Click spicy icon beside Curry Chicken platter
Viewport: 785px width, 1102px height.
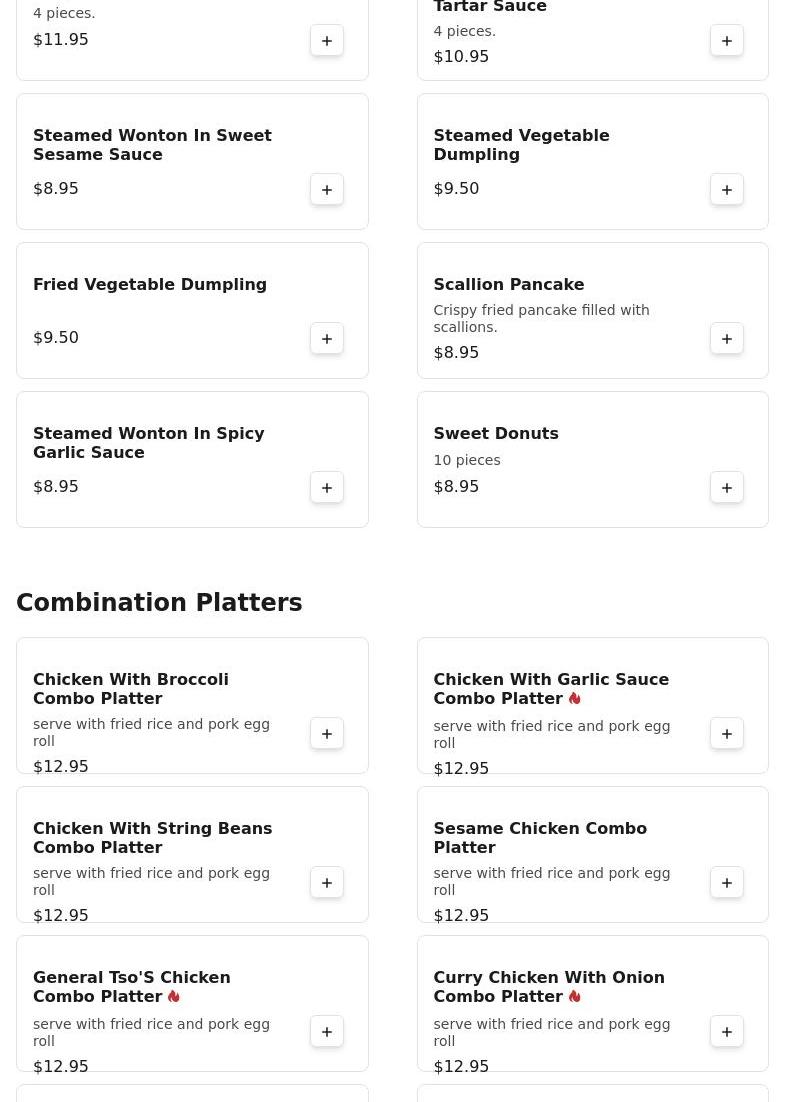point(574,996)
